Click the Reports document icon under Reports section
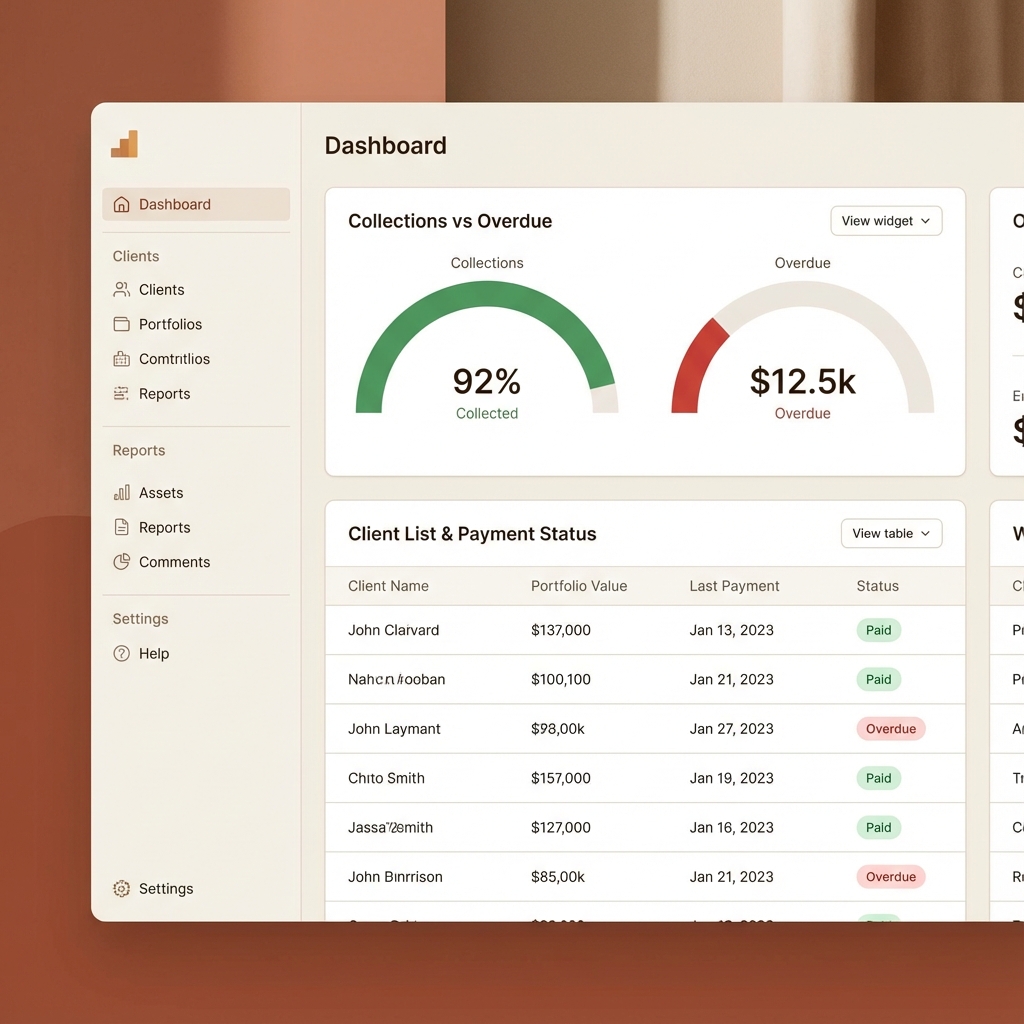Viewport: 1024px width, 1024px height. click(x=122, y=527)
